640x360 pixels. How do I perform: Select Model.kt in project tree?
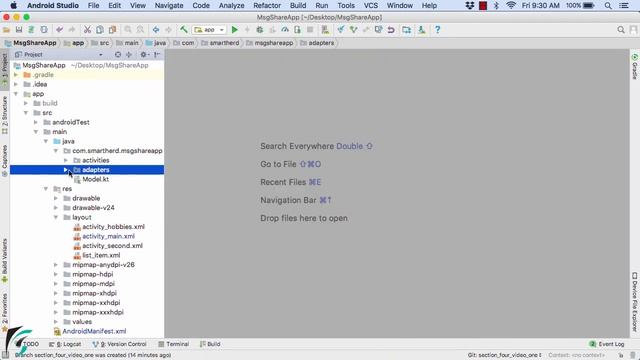95,179
